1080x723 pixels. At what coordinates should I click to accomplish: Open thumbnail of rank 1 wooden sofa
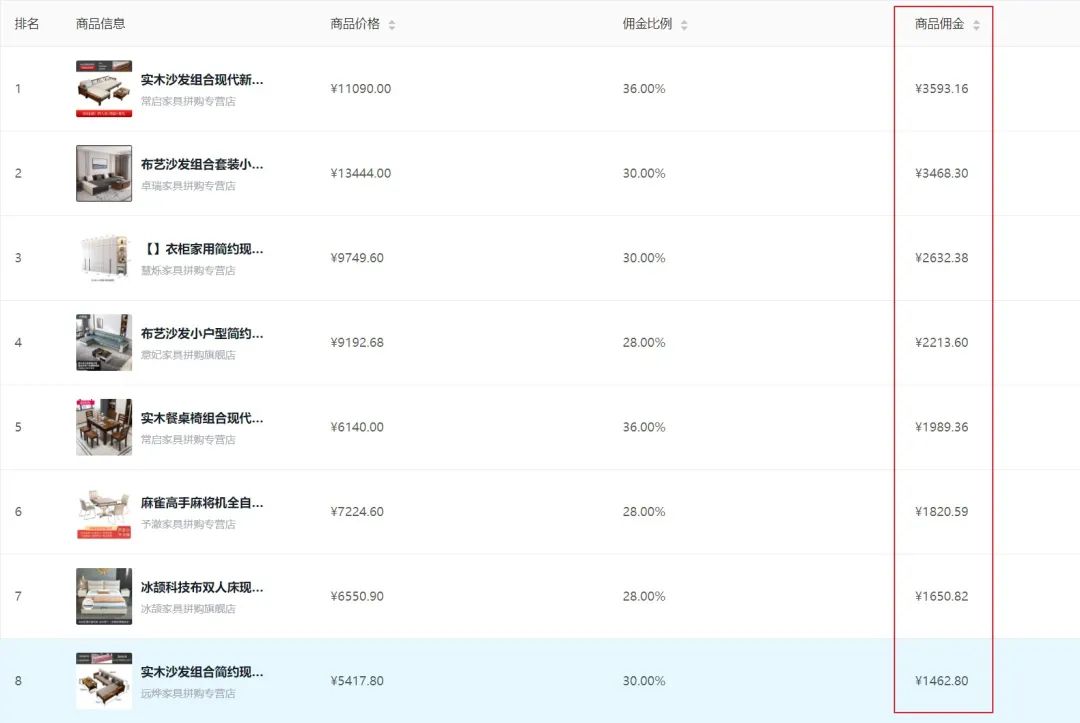[x=103, y=88]
